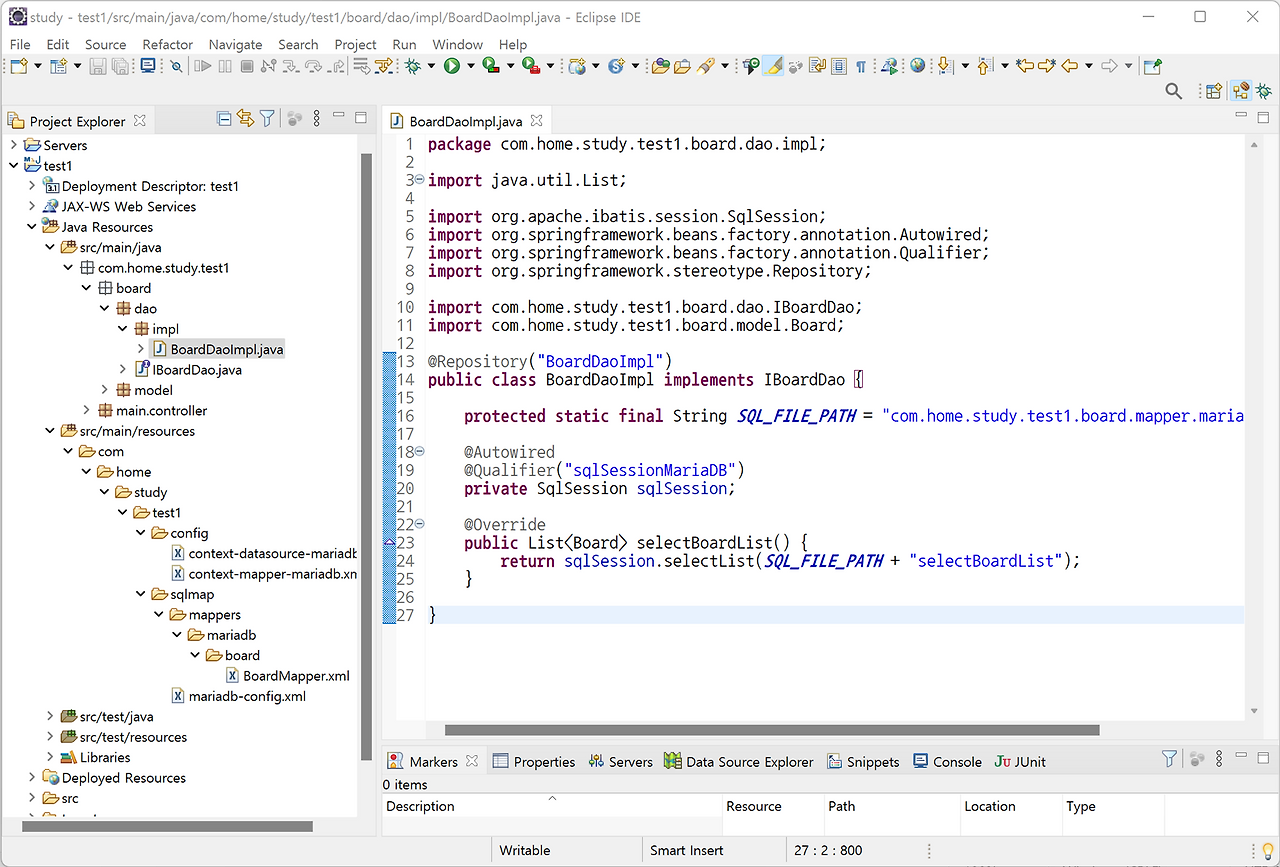1280x867 pixels.
Task: Toggle Mark Occurrences highlighter button
Action: [774, 66]
